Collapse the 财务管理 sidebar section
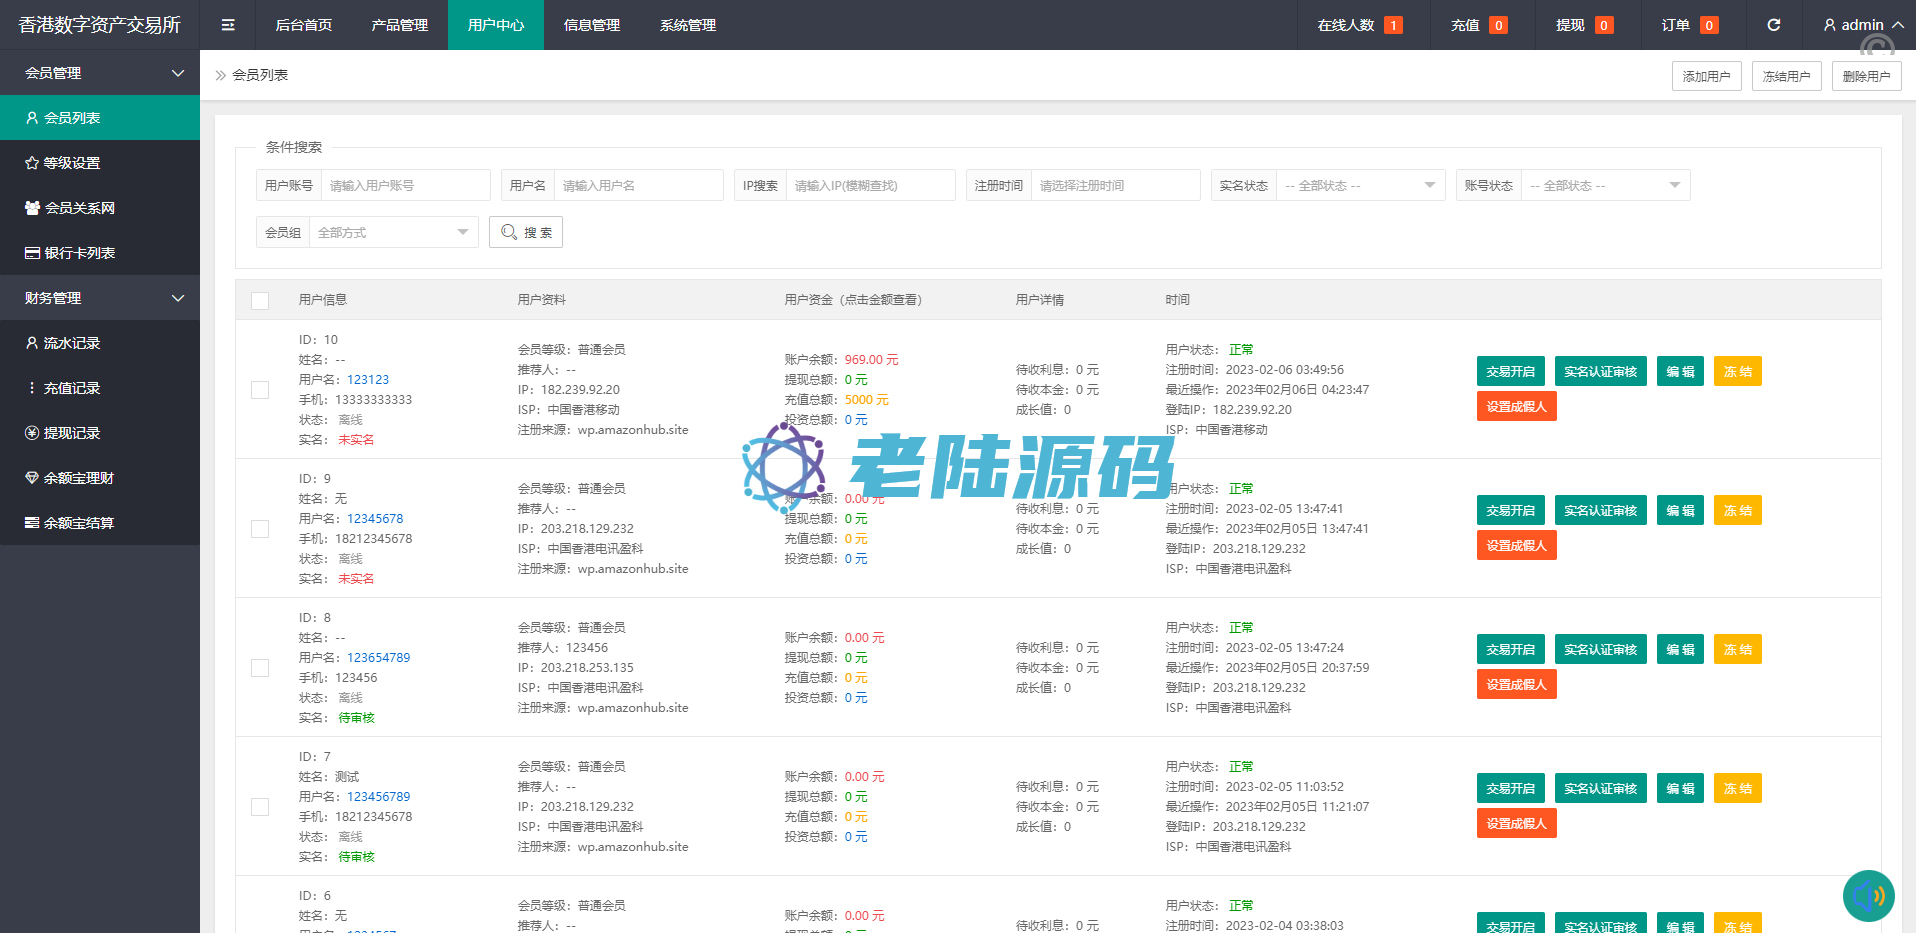 tap(100, 298)
